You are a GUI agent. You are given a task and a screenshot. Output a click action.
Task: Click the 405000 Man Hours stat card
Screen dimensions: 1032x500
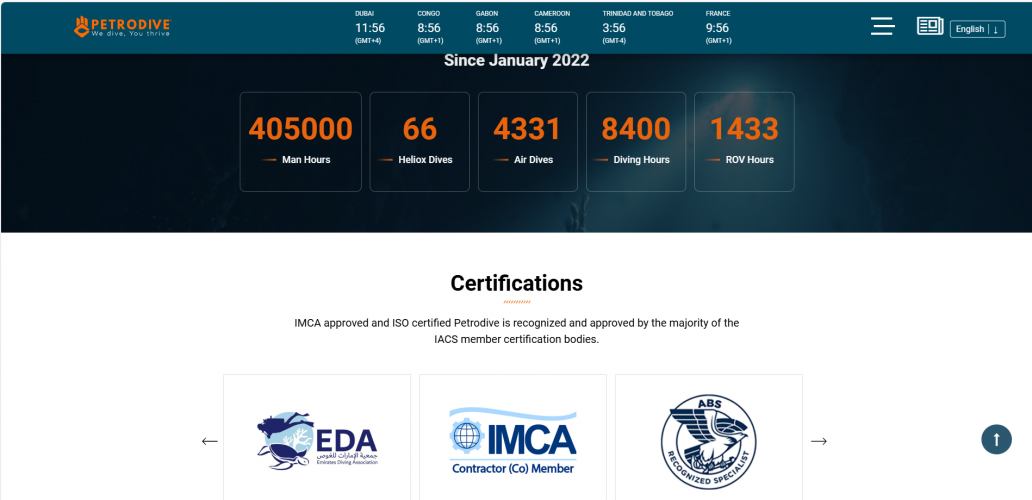click(x=301, y=141)
